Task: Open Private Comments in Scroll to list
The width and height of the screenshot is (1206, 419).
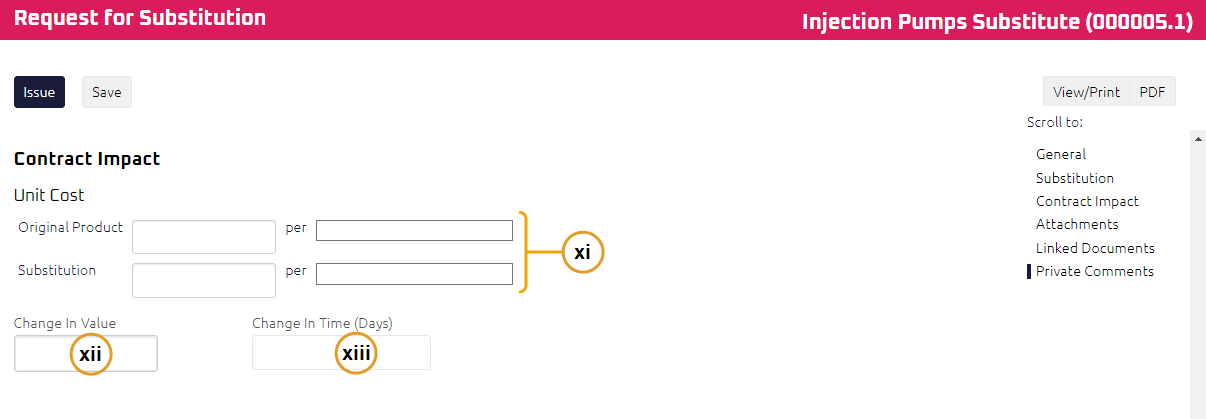Action: 1094,271
